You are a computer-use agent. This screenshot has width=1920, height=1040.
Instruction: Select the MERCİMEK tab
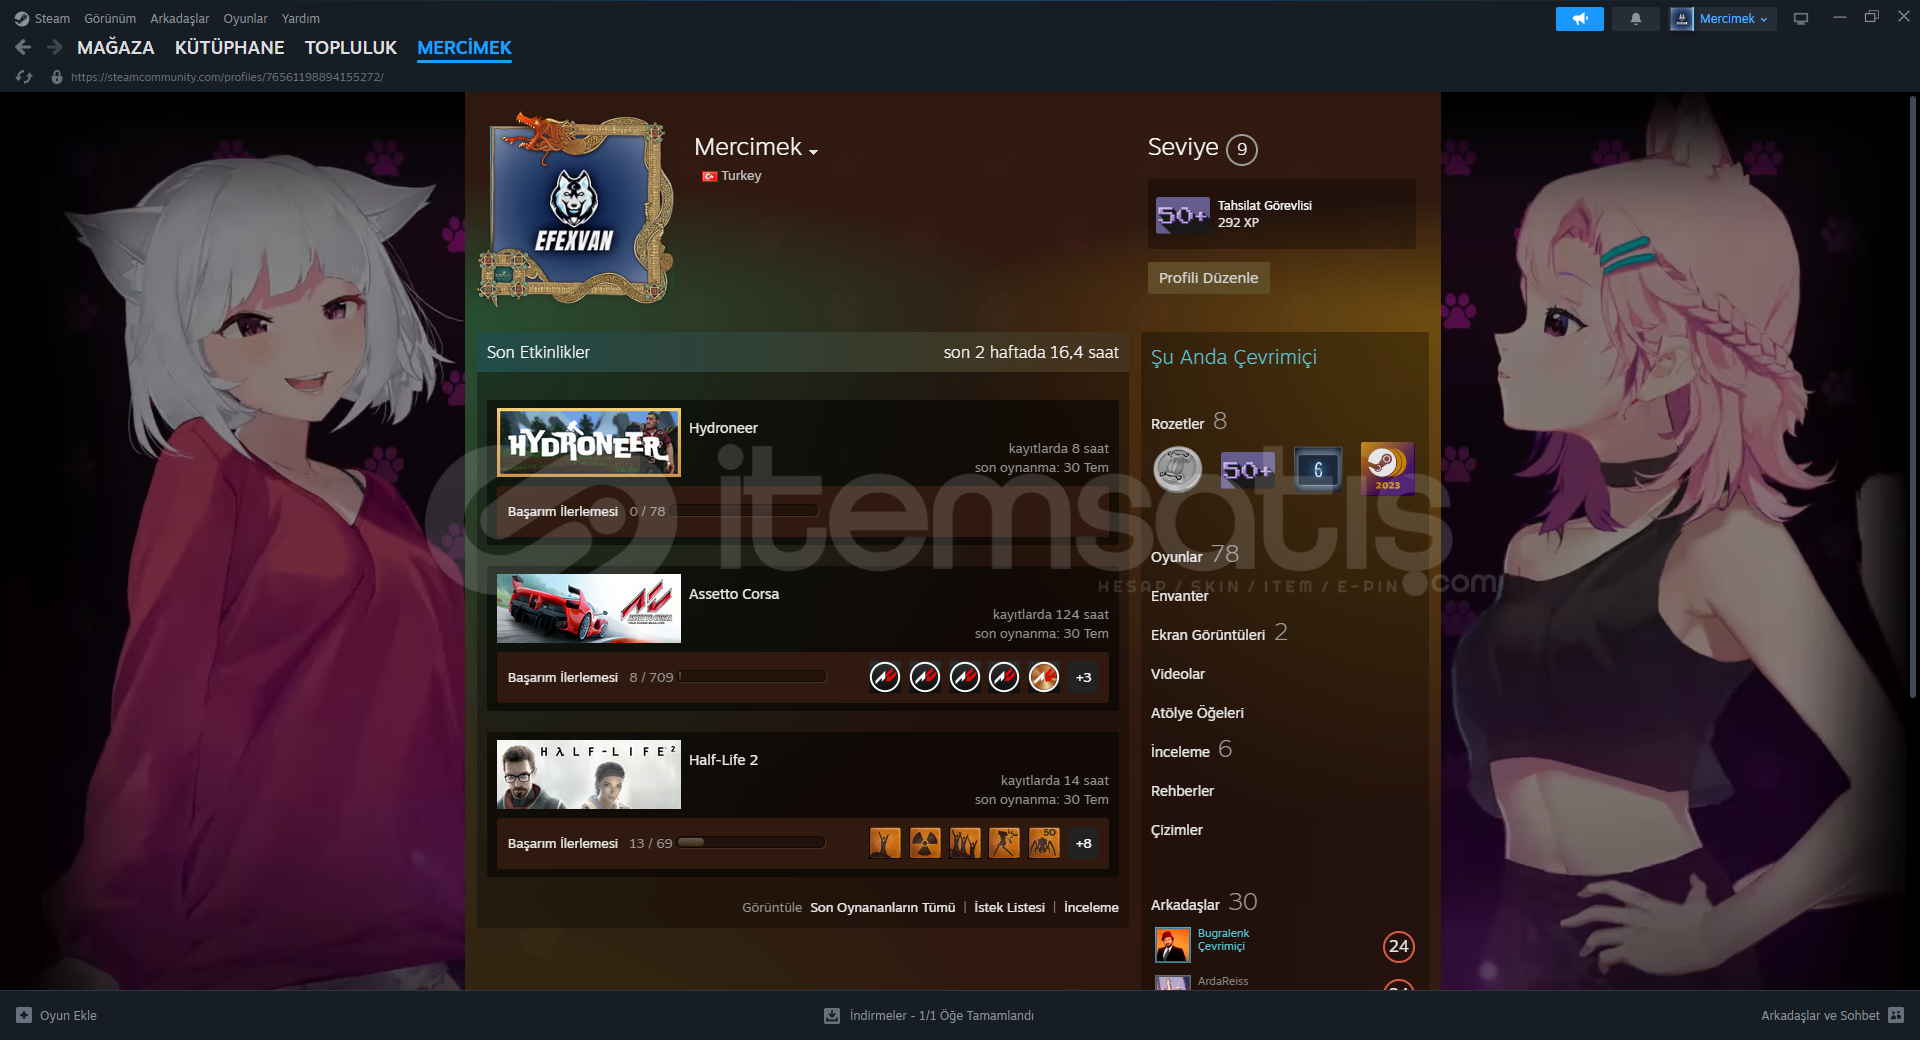(464, 47)
